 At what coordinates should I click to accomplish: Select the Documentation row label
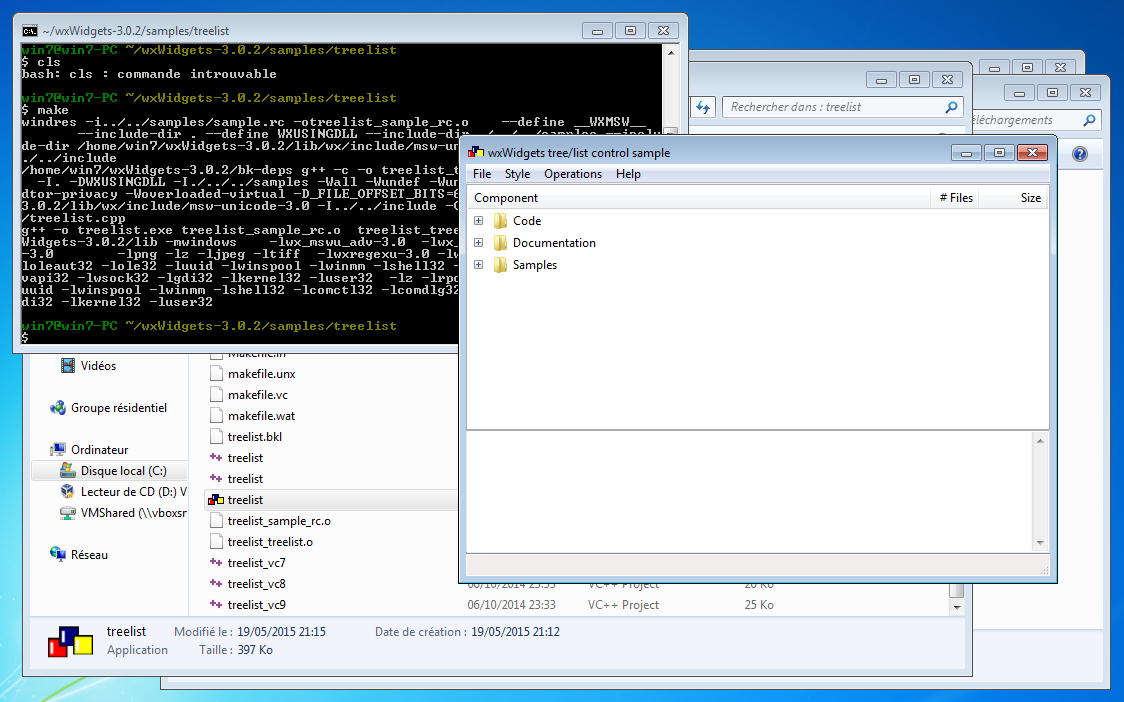(554, 243)
